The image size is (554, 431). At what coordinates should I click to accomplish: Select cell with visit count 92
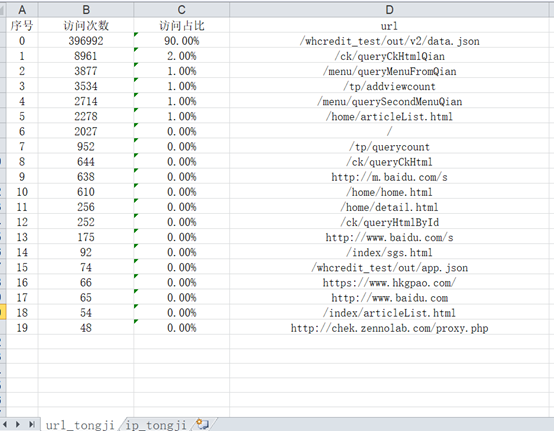coord(86,252)
